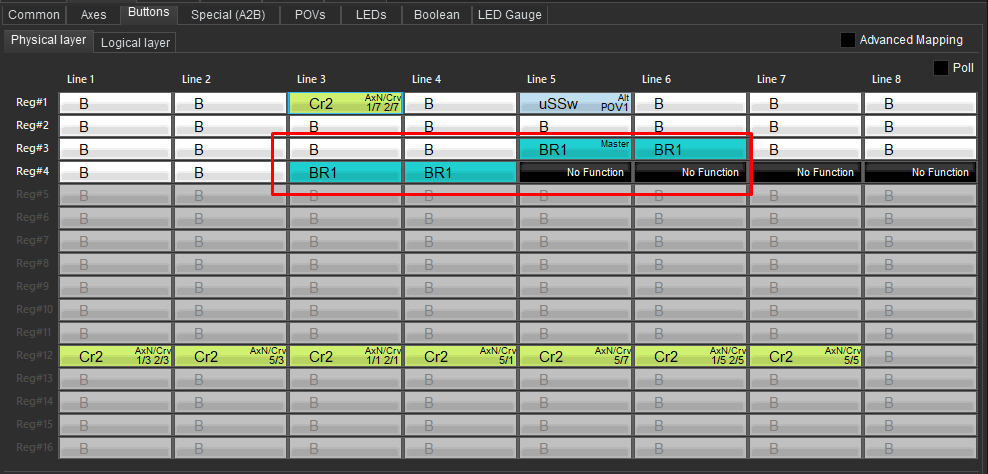Select No Function cell at Reg#4 Line 5
988x474 pixels.
coord(576,172)
